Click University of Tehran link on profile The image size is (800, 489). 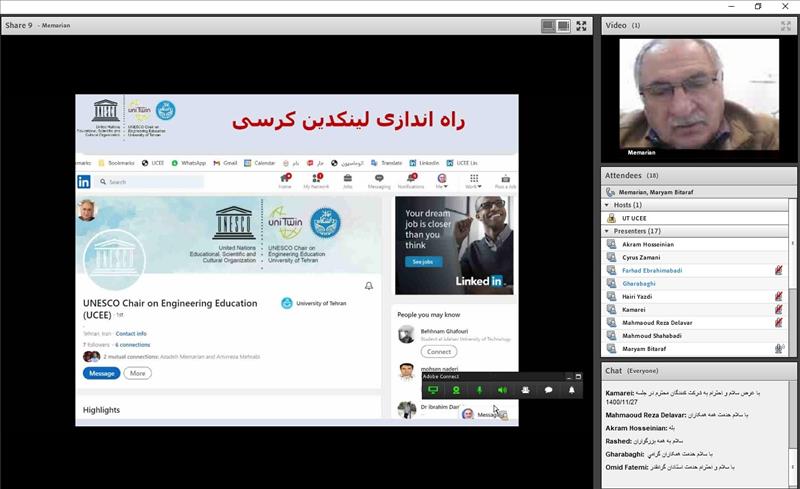click(x=314, y=303)
